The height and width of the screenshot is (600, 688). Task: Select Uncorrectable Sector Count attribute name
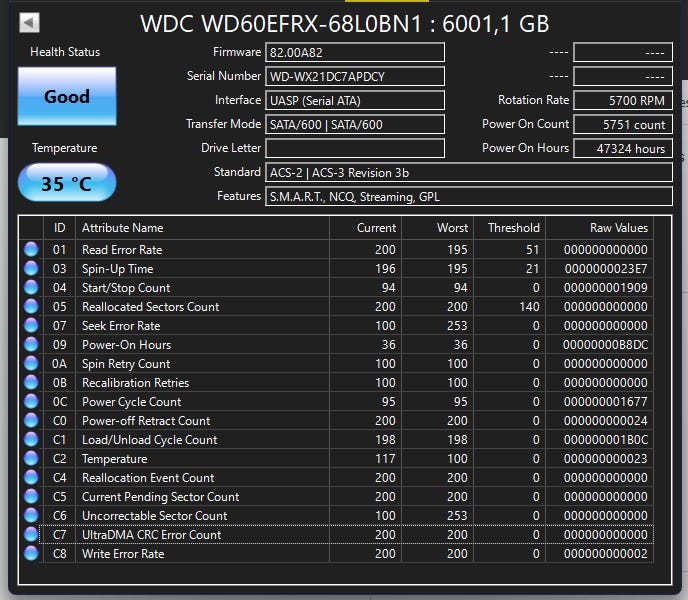click(154, 516)
